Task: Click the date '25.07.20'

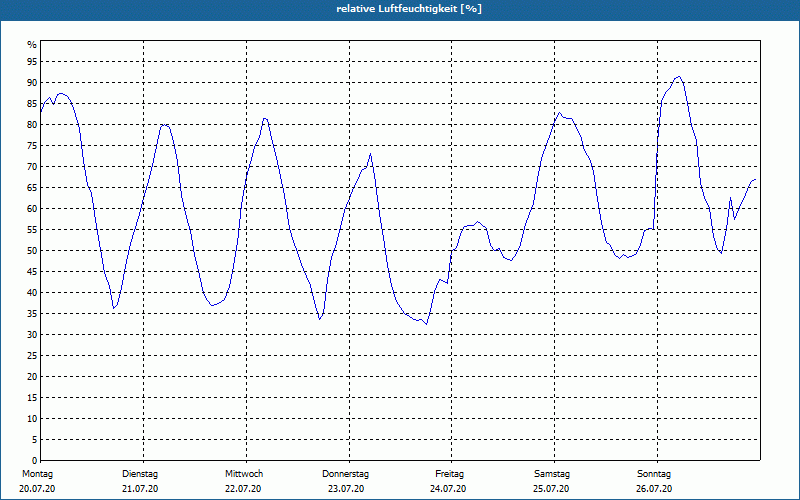Action: pos(551,489)
